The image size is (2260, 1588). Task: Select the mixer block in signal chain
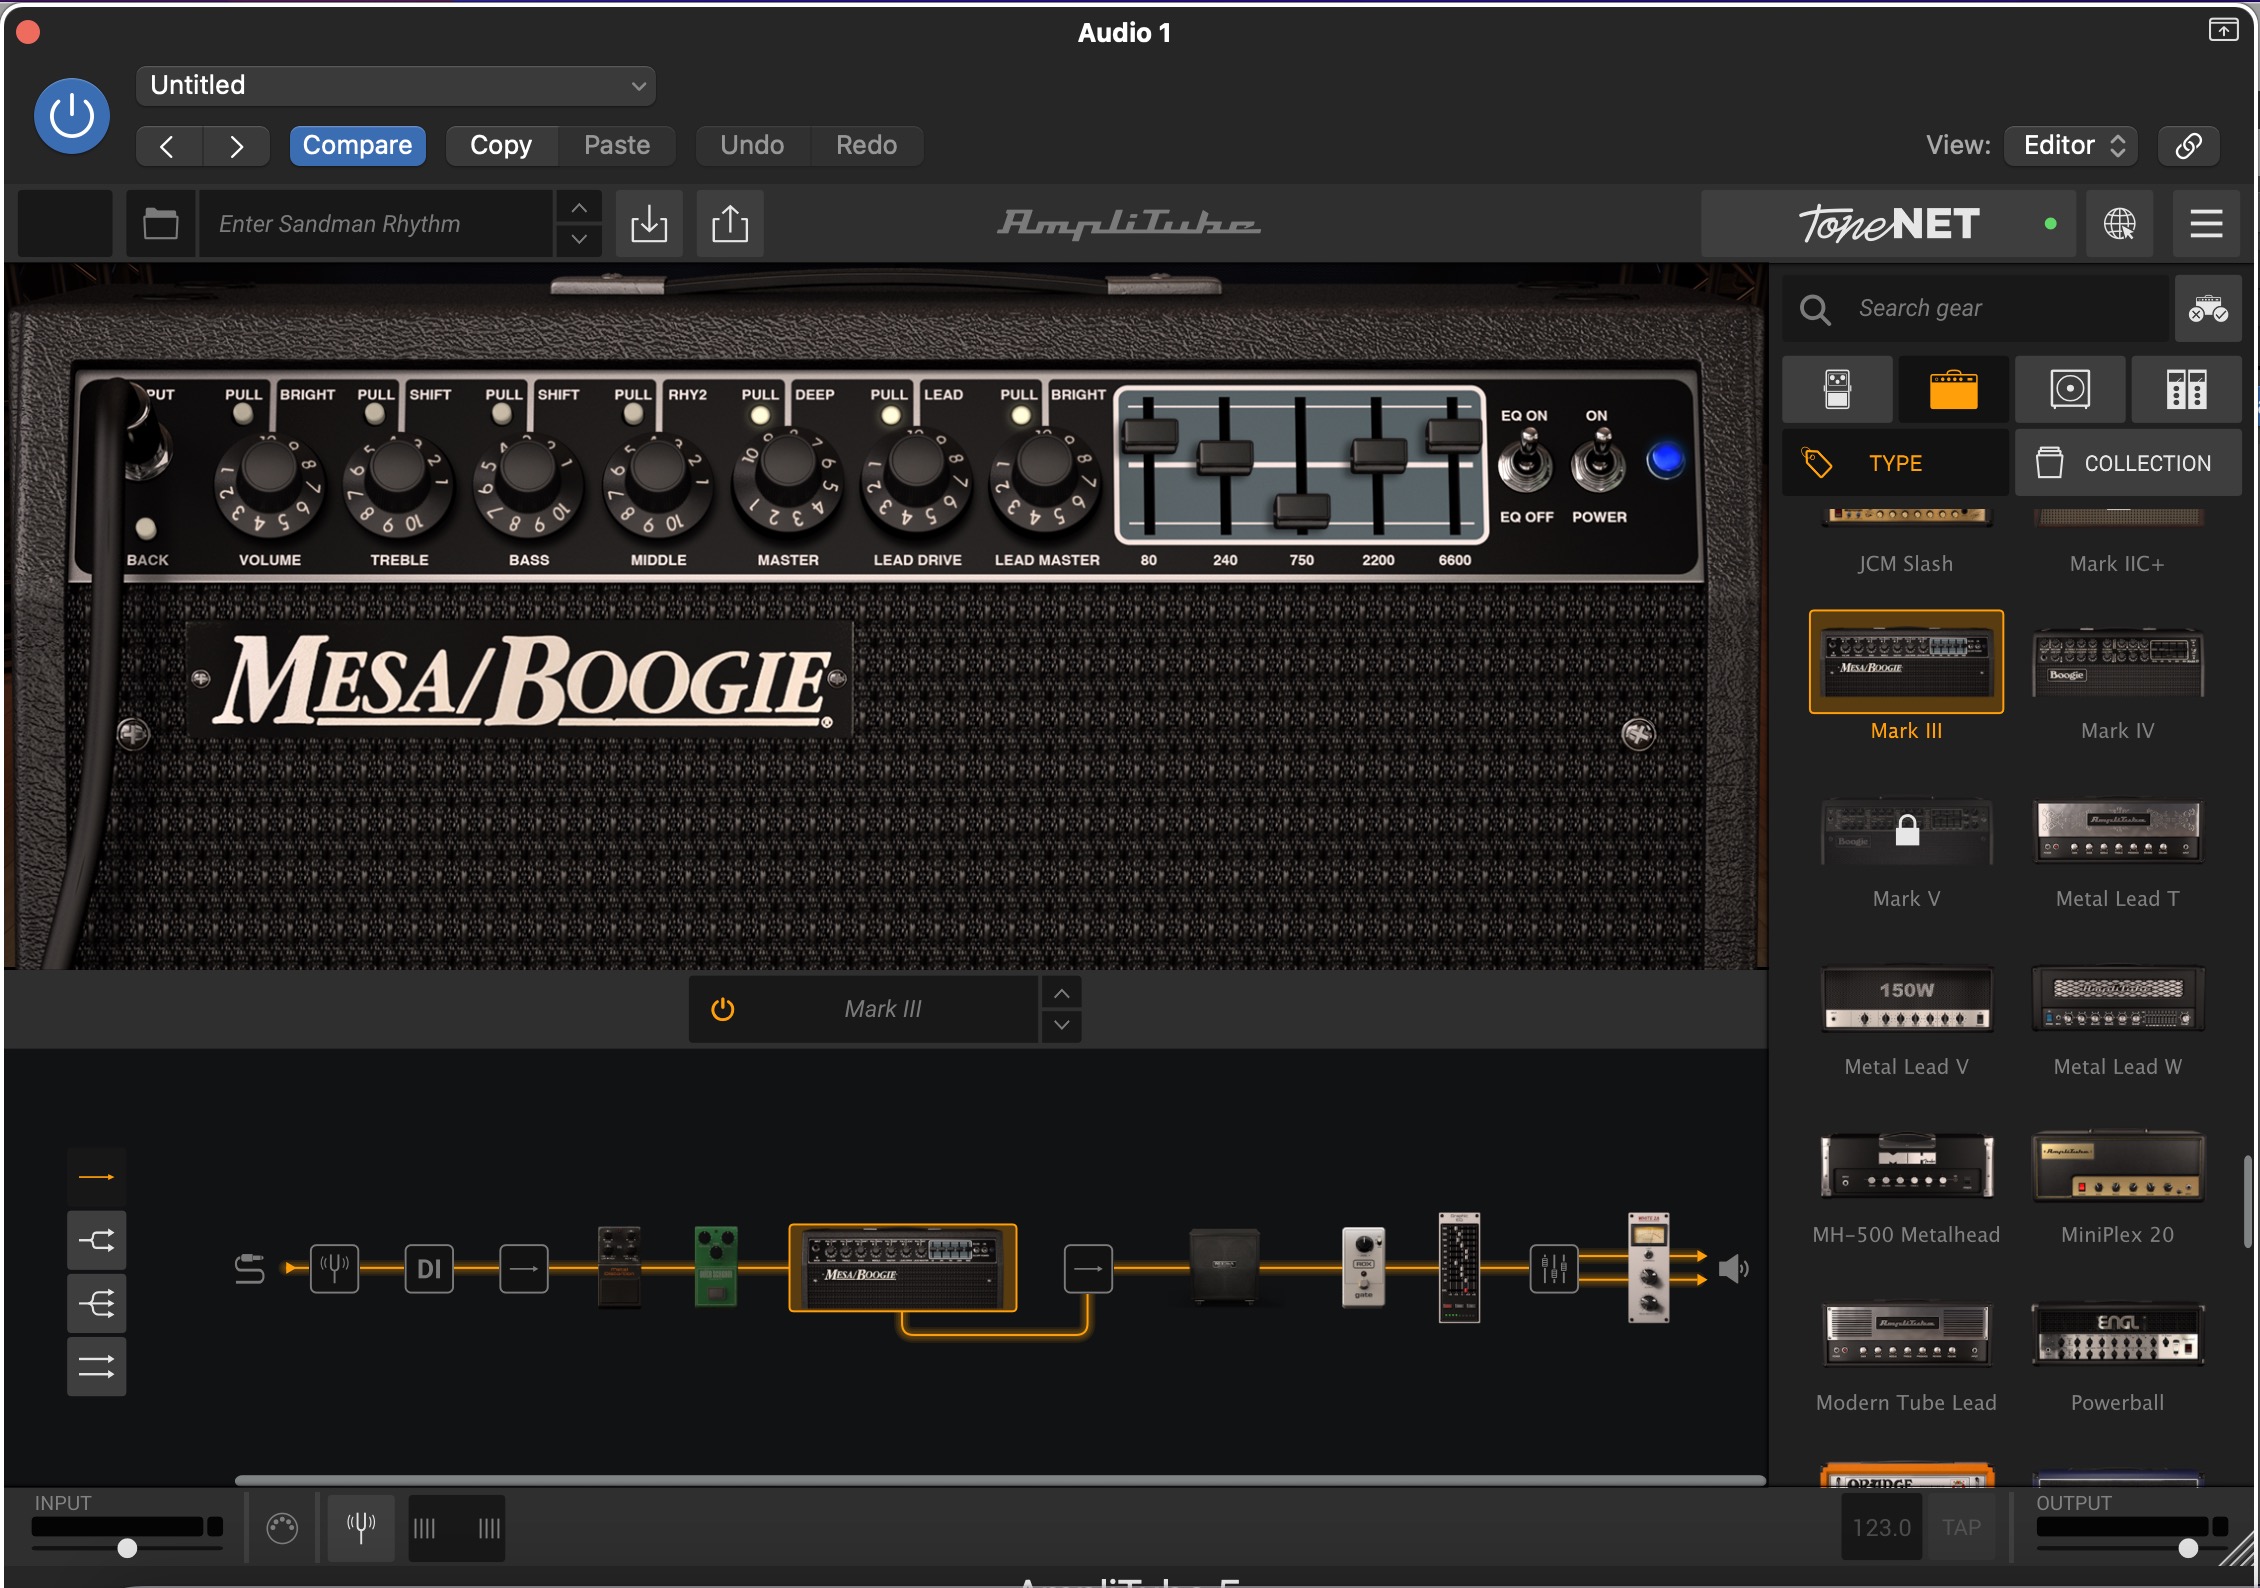click(1554, 1269)
